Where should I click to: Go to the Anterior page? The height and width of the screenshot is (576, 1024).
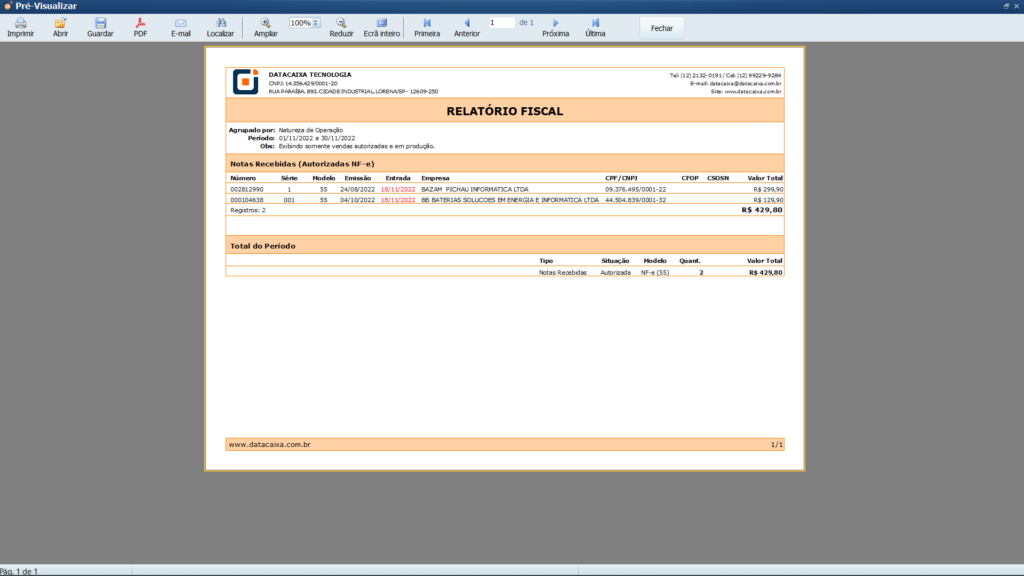tap(466, 23)
